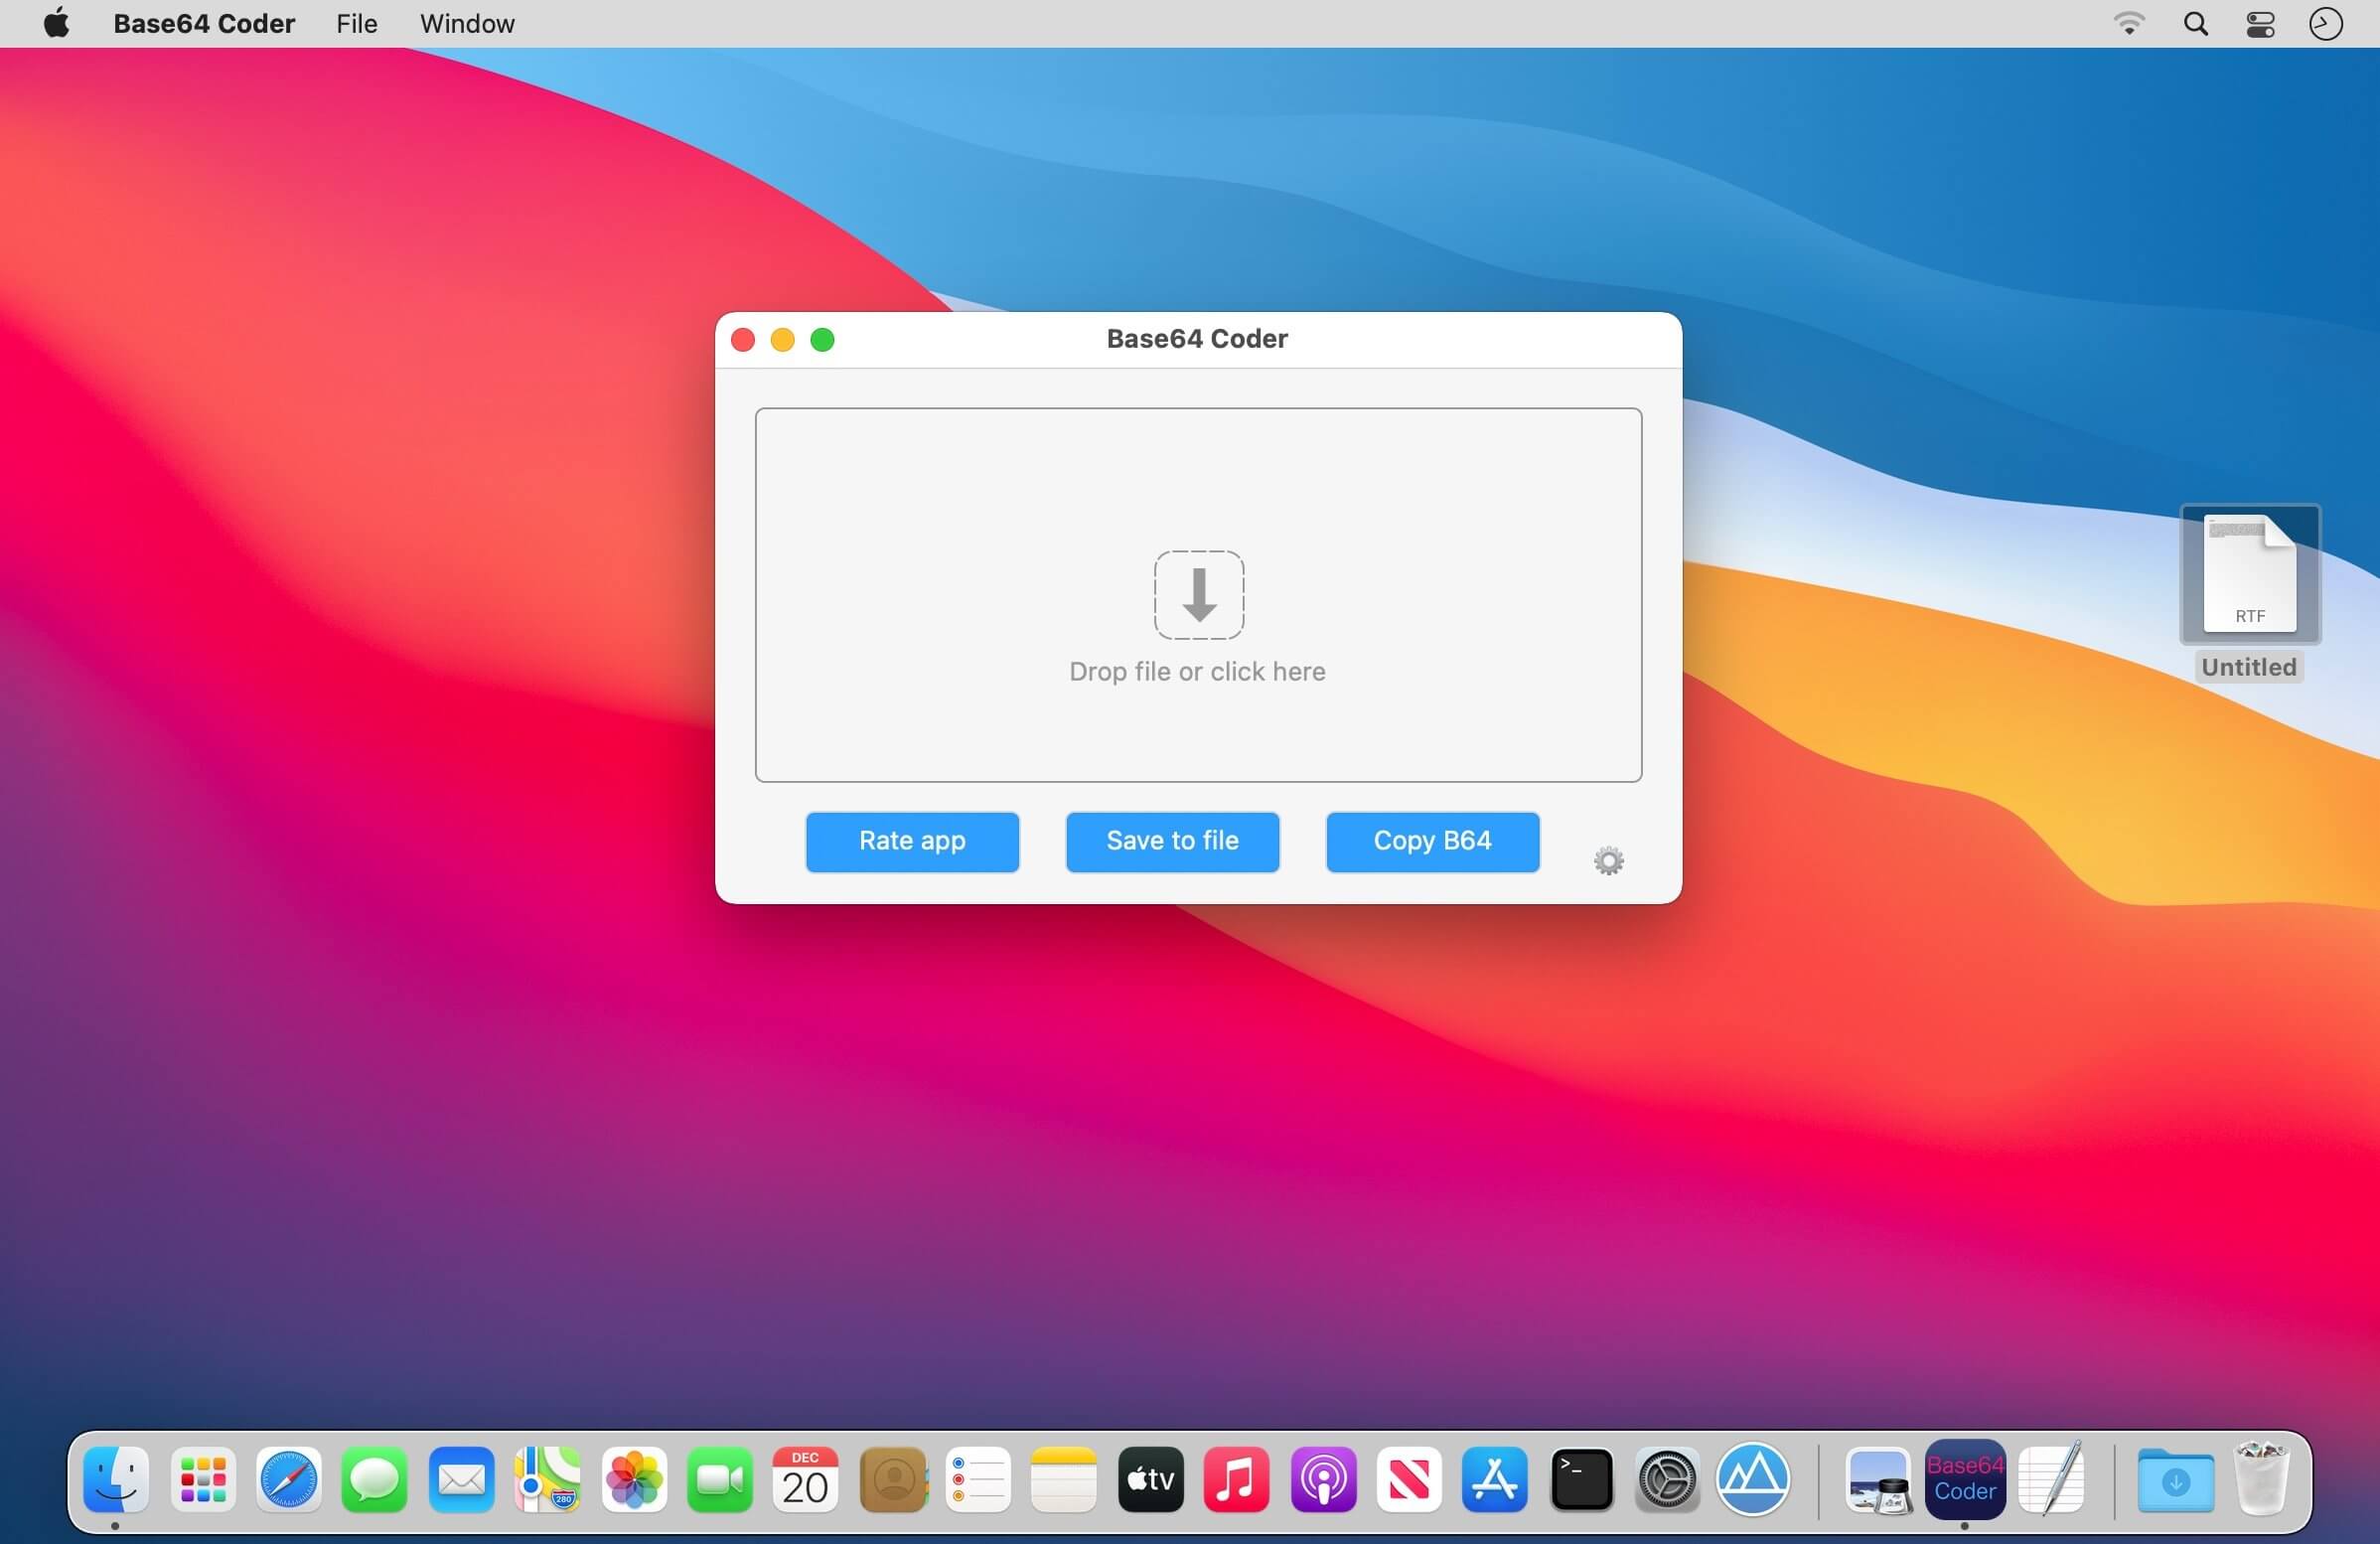Open Finder from the Dock
This screenshot has width=2380, height=1544.
(x=116, y=1478)
